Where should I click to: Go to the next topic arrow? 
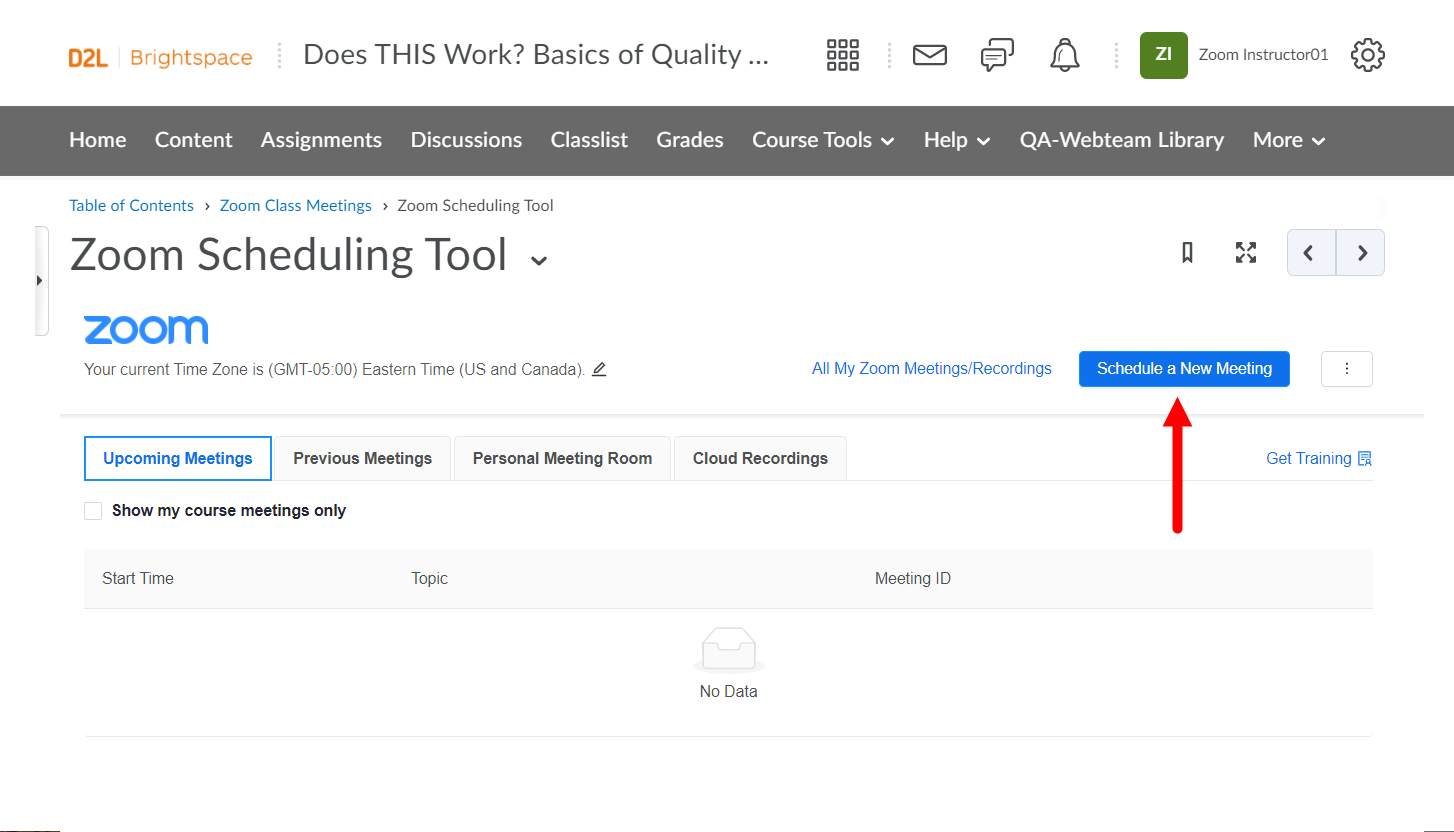[1361, 253]
